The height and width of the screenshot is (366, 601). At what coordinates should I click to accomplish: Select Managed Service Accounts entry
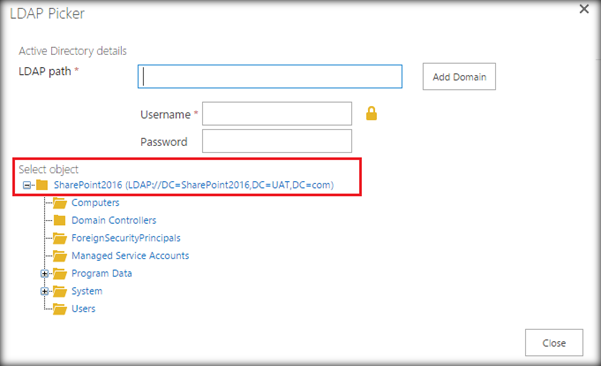point(130,256)
